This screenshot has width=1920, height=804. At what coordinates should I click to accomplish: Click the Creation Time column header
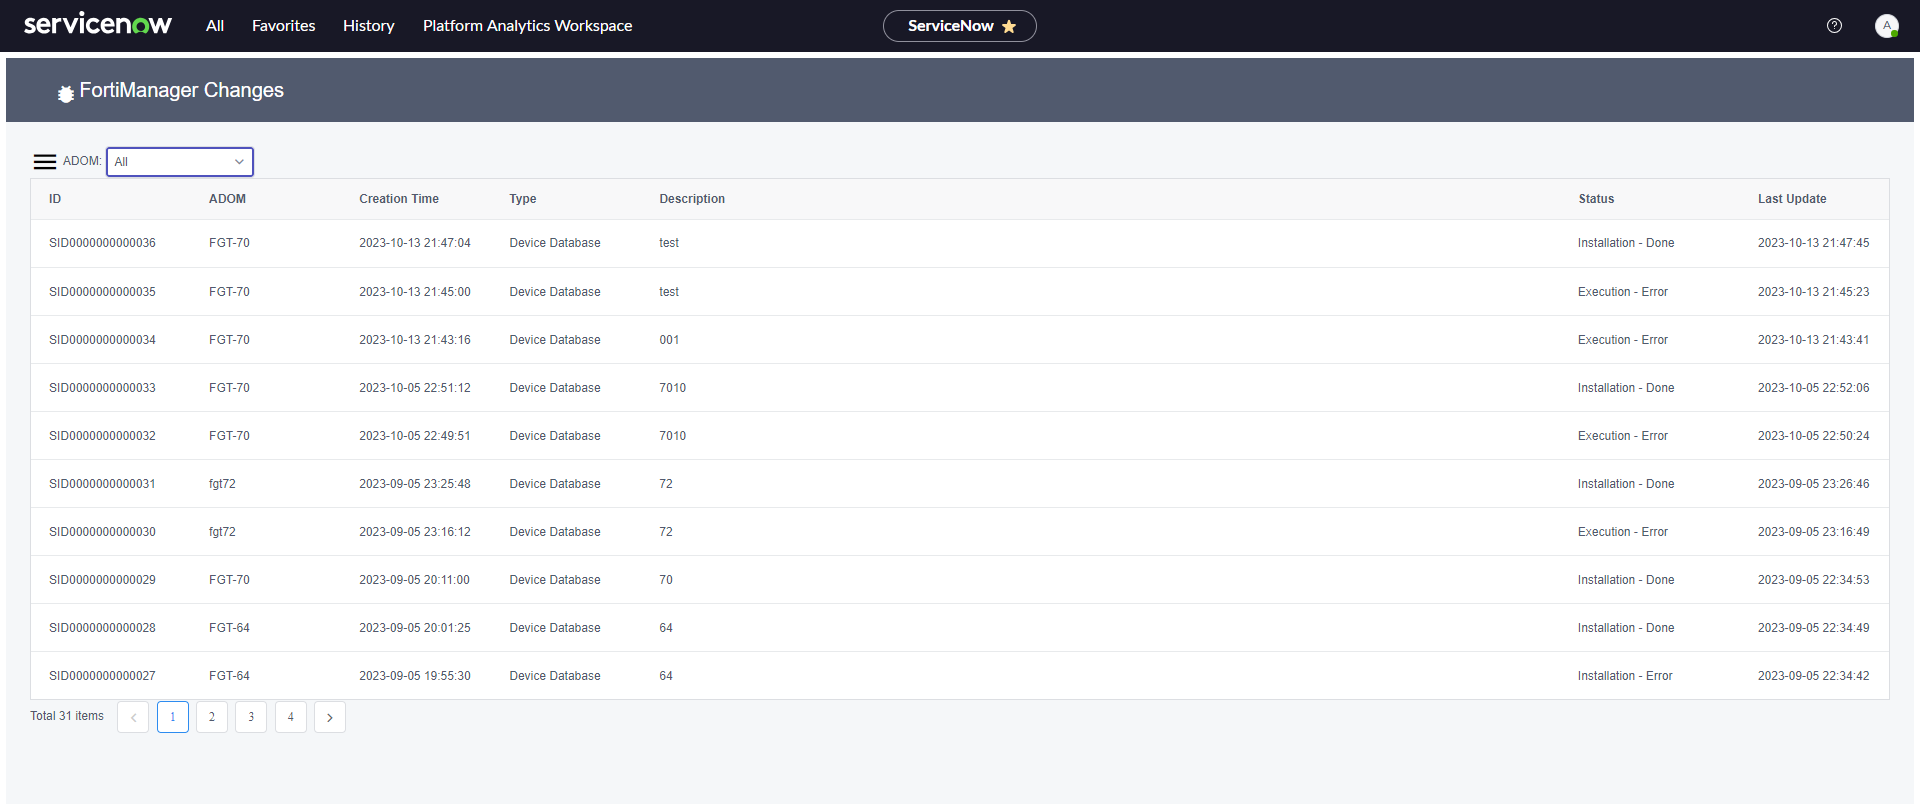pos(399,199)
